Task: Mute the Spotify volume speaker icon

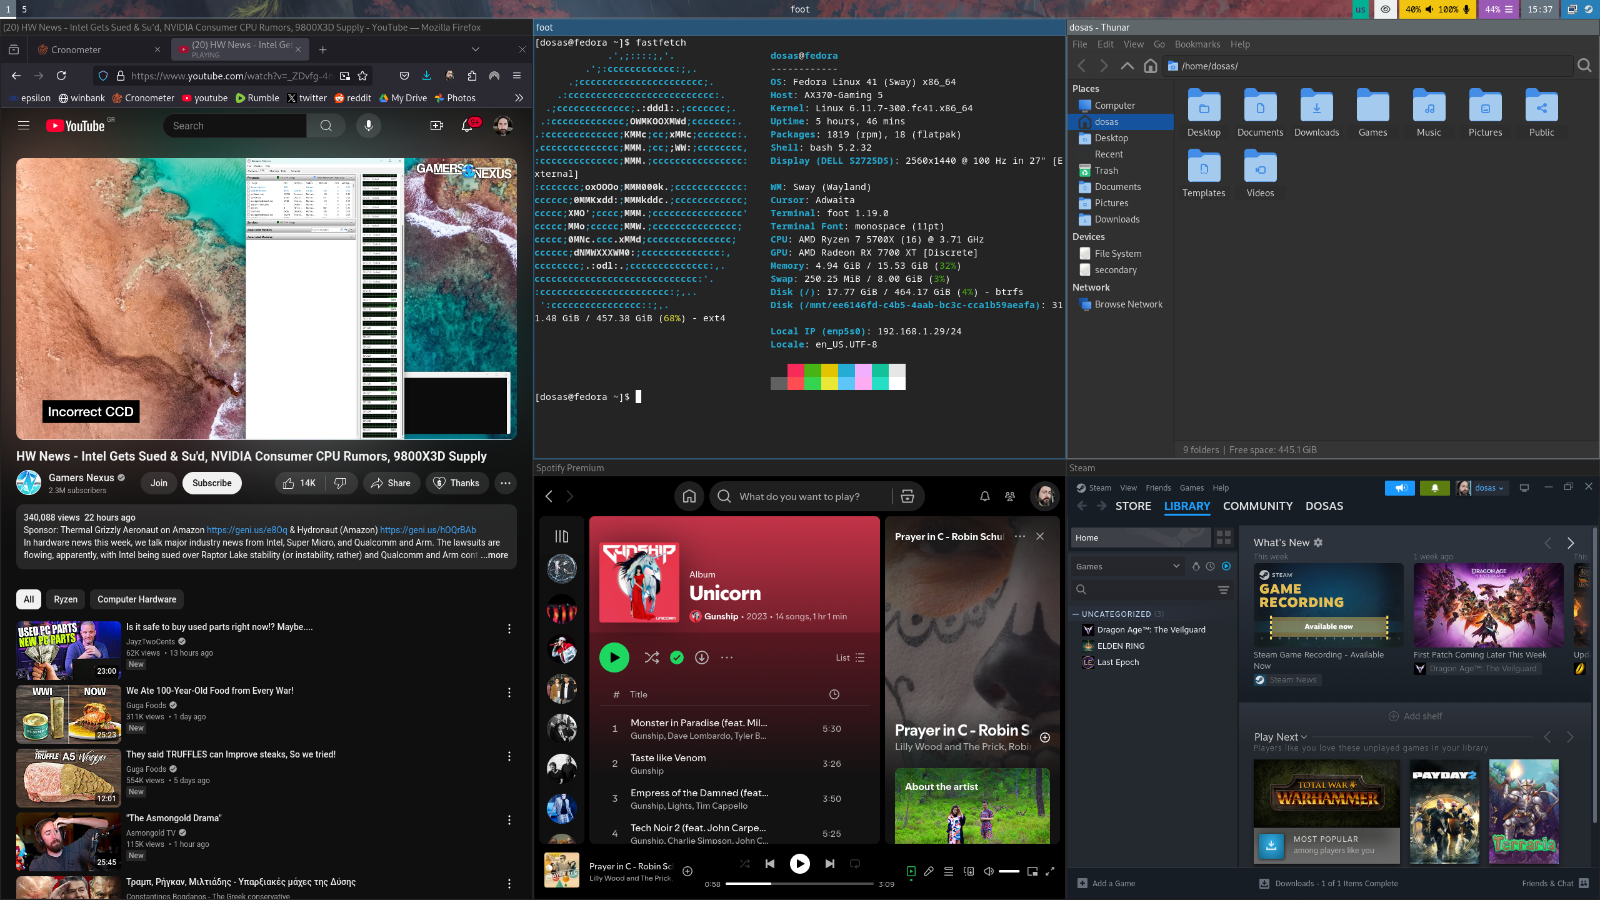Action: pos(989,871)
